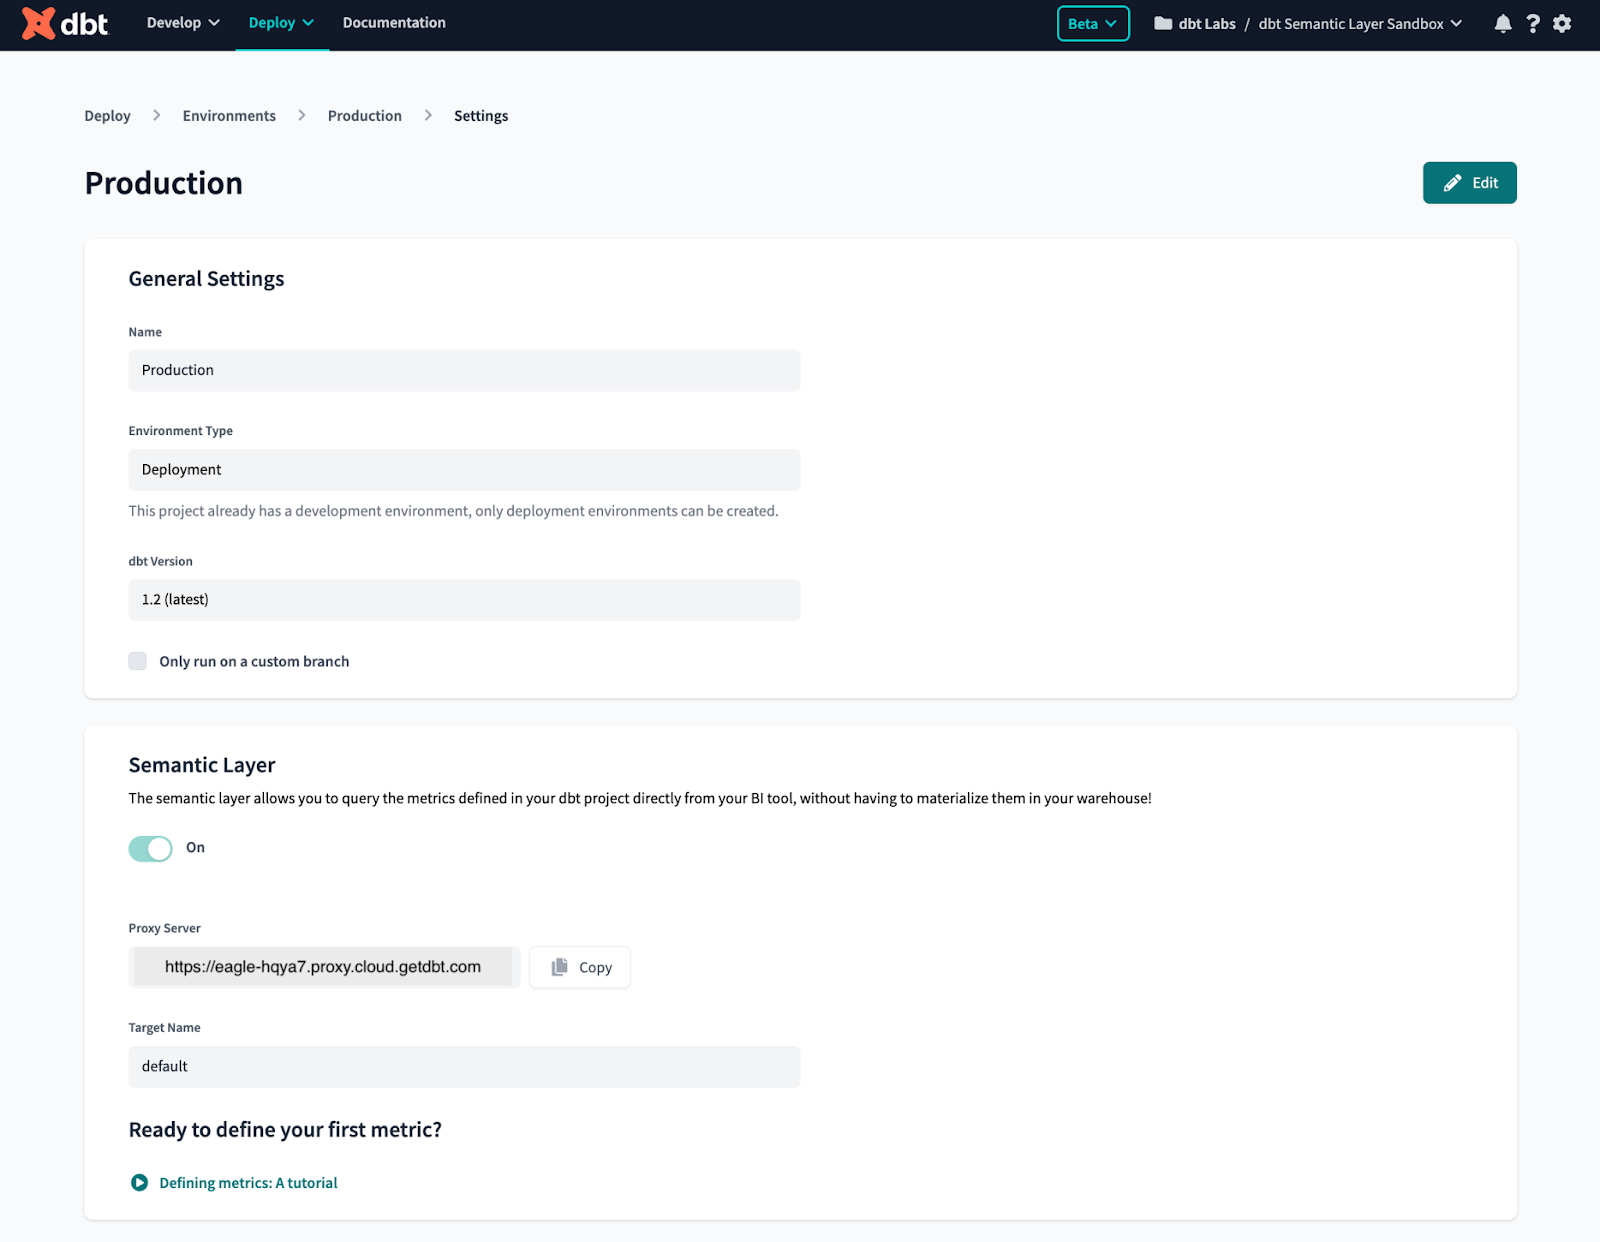
Task: Open the notifications bell
Action: pos(1502,24)
